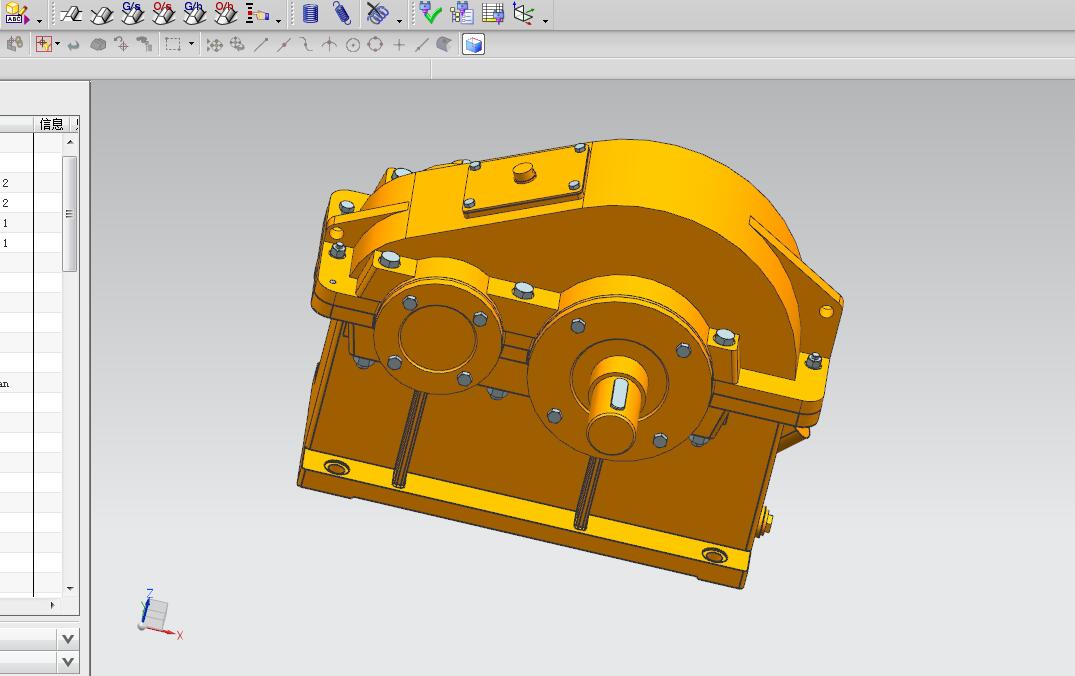1075x676 pixels.
Task: Click the blue curved return arrow icon
Action: [x=73, y=45]
